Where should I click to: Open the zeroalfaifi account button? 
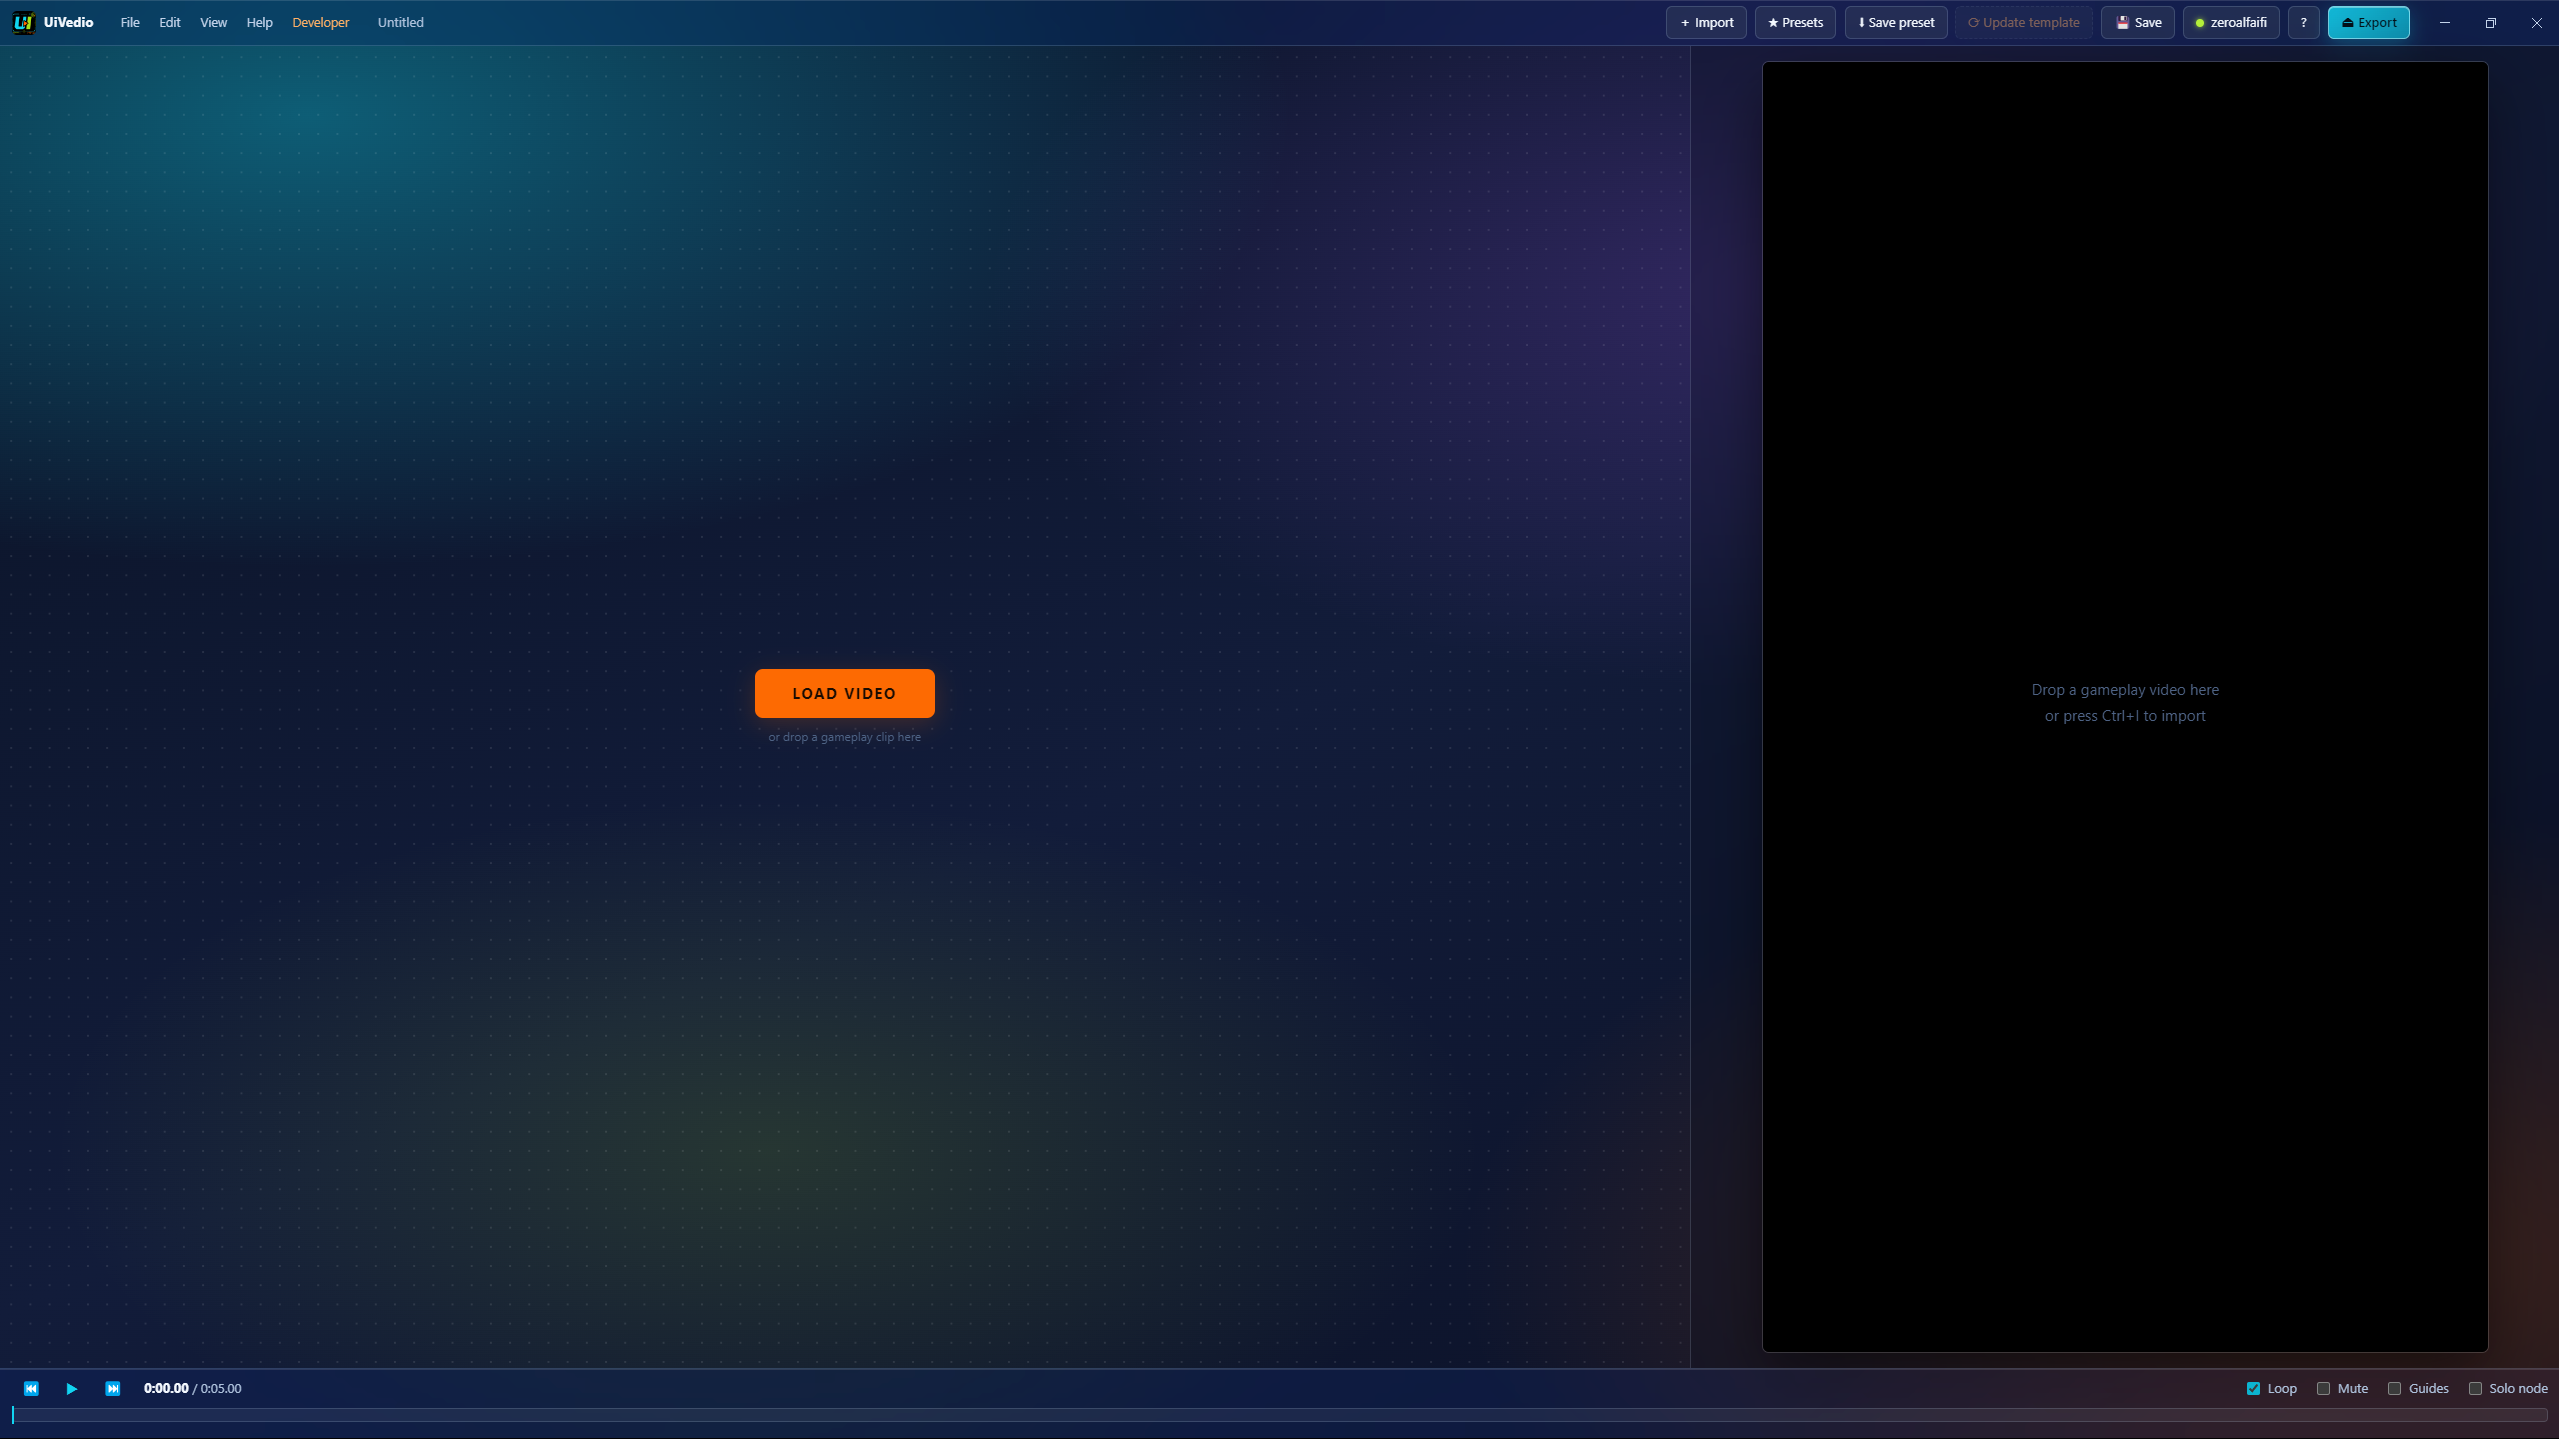pyautogui.click(x=2231, y=22)
